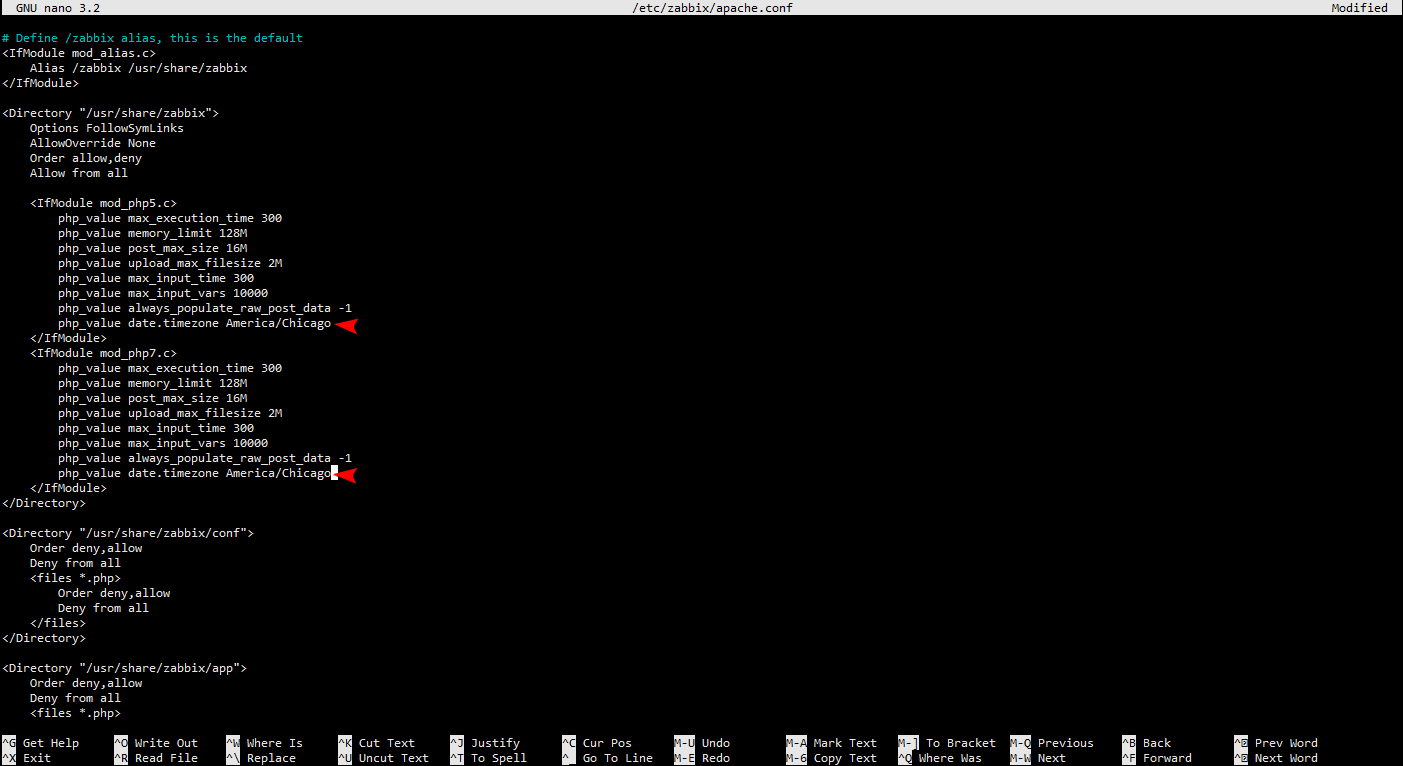Click the Where Is search shortcut

pyautogui.click(x=274, y=743)
